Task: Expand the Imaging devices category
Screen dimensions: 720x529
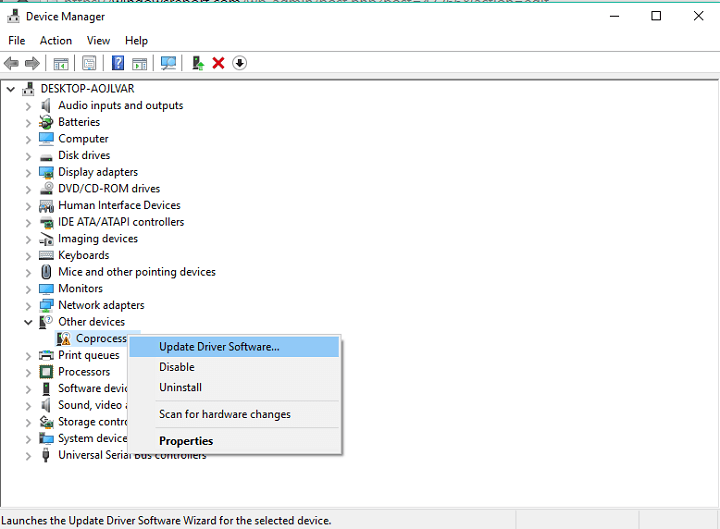Action: (28, 240)
